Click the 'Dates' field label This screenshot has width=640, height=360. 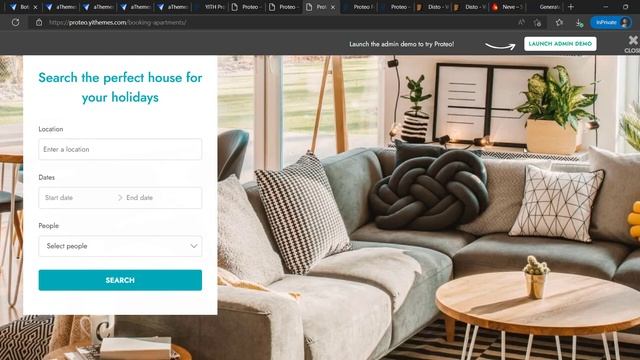click(47, 178)
